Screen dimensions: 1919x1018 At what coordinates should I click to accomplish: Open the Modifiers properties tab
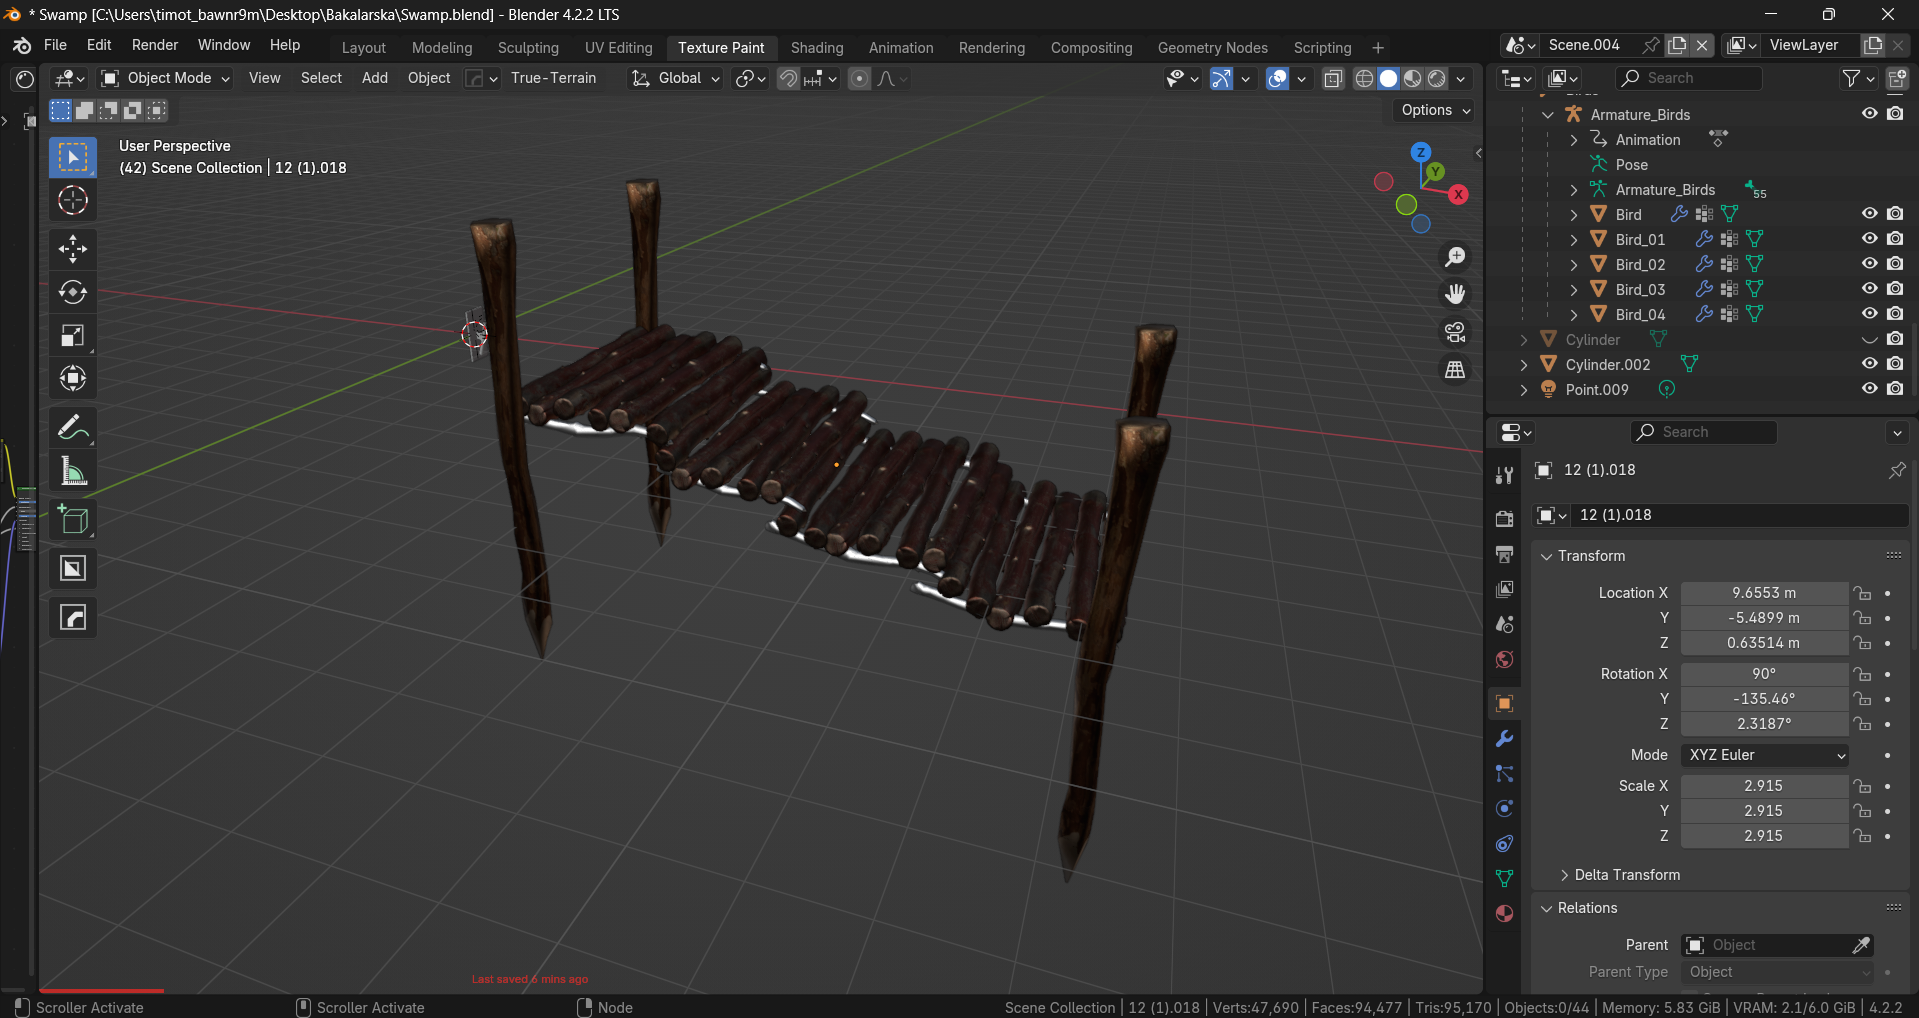point(1504,739)
